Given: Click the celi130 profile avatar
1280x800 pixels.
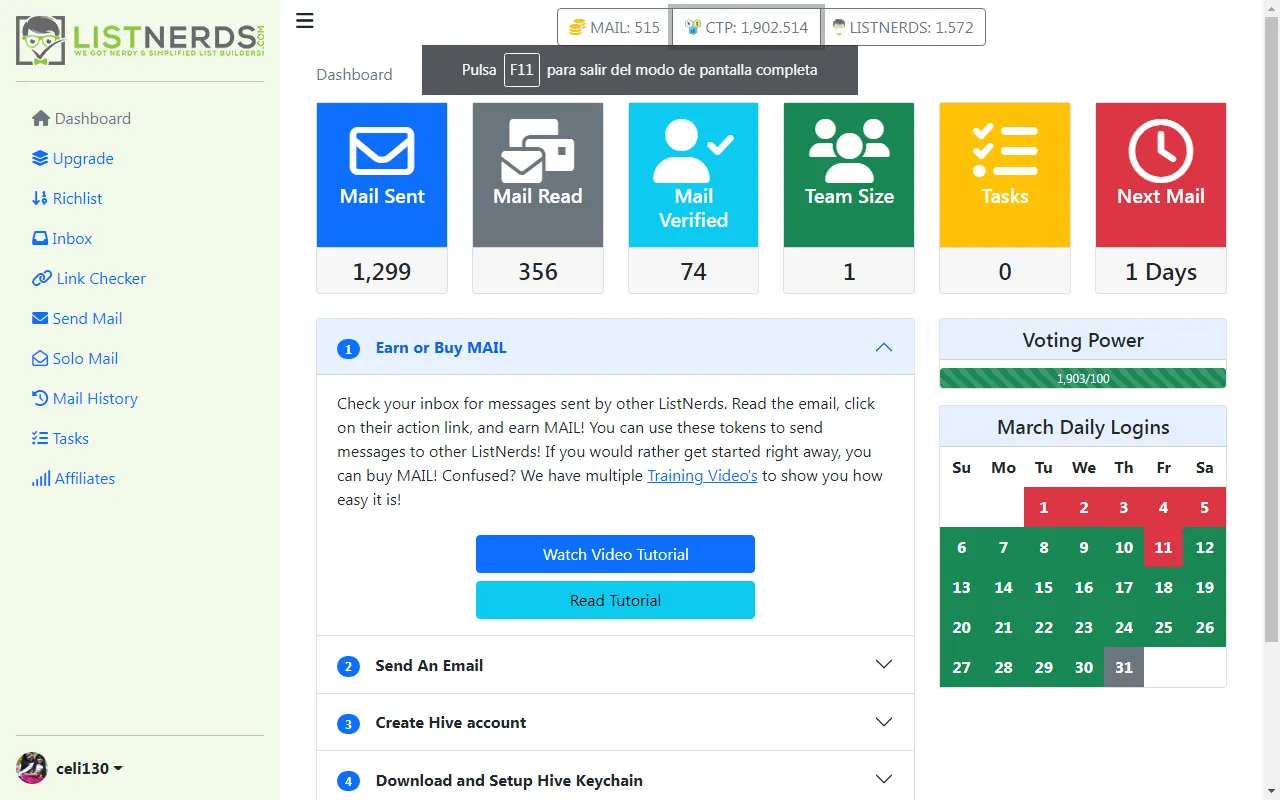Looking at the screenshot, I should pyautogui.click(x=32, y=768).
